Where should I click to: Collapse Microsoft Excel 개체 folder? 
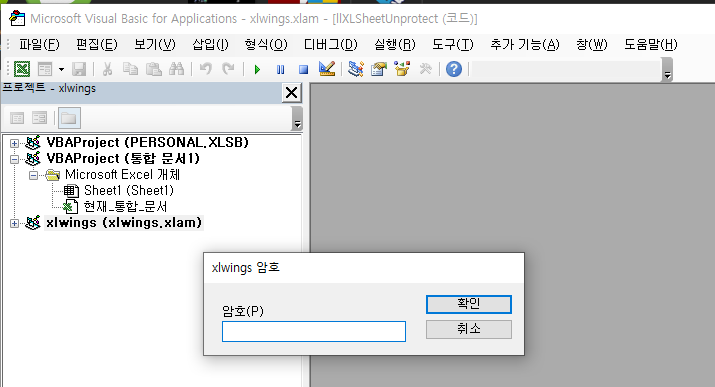click(33, 175)
